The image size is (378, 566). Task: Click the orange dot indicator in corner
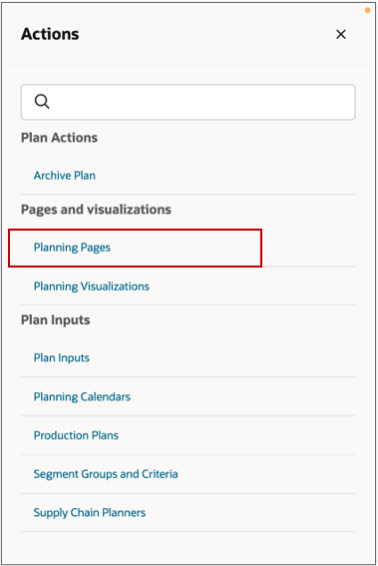click(x=368, y=10)
